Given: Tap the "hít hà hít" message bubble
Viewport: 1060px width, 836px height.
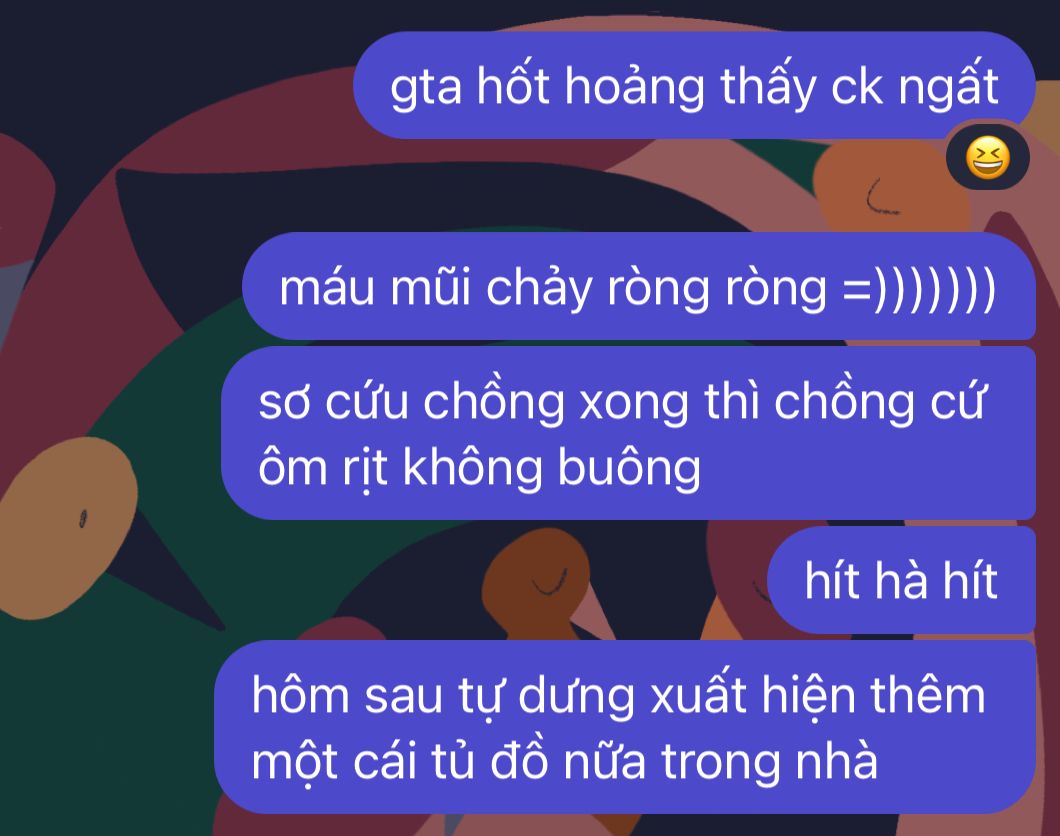Looking at the screenshot, I should point(901,580).
